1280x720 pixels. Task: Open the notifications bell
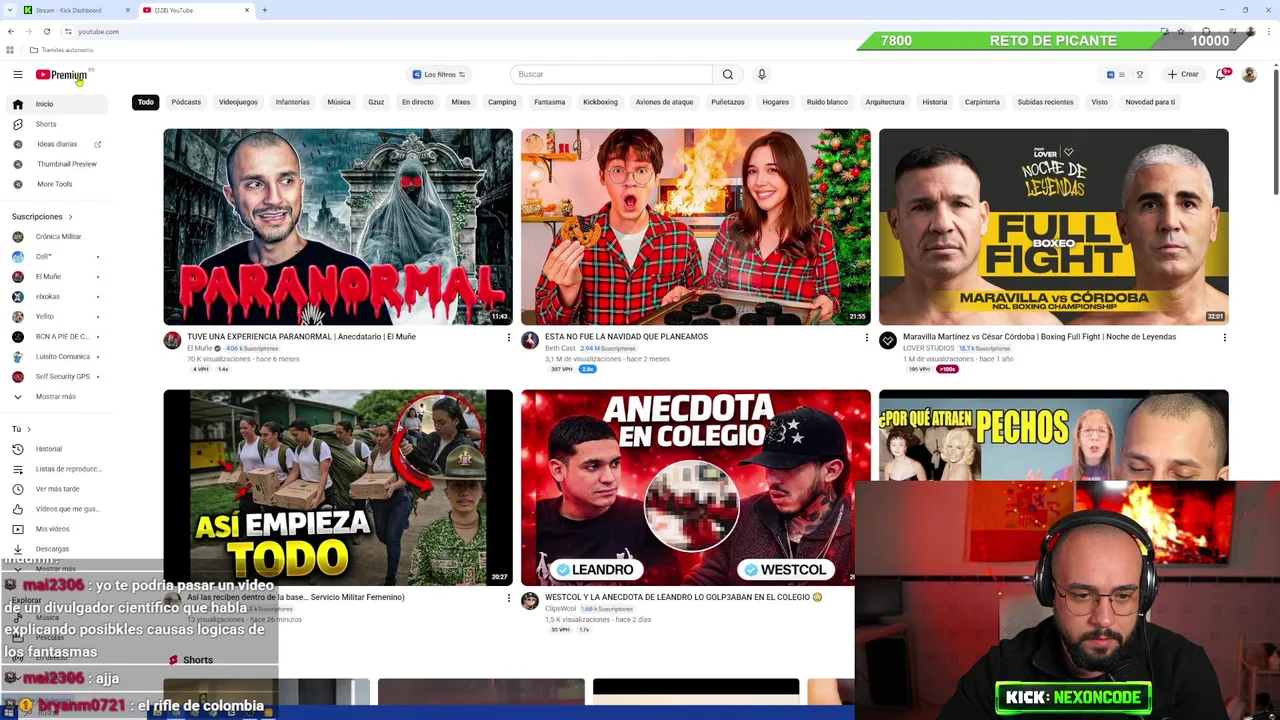pos(1221,74)
